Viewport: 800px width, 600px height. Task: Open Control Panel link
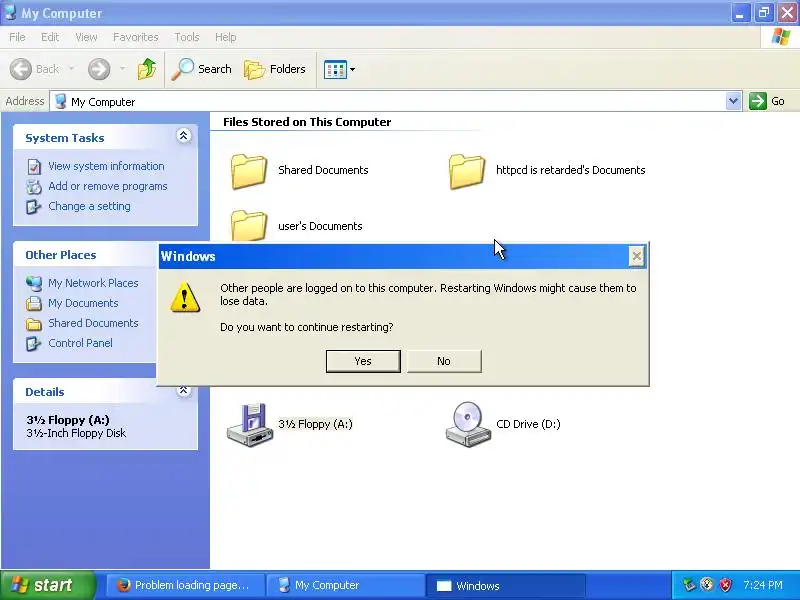pyautogui.click(x=80, y=343)
